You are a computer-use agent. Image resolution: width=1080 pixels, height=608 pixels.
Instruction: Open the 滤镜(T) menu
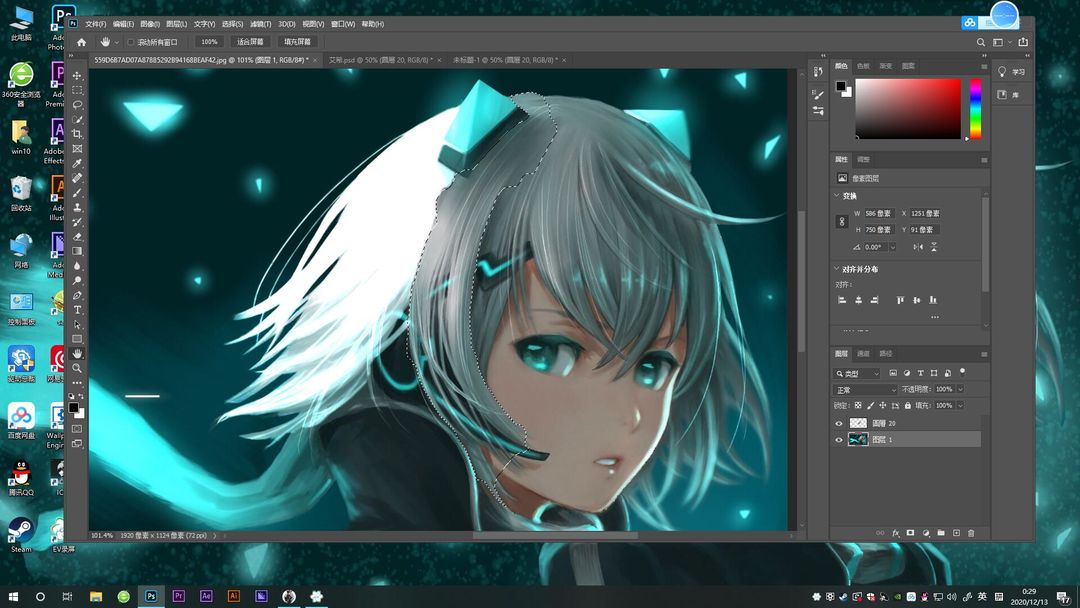point(260,24)
